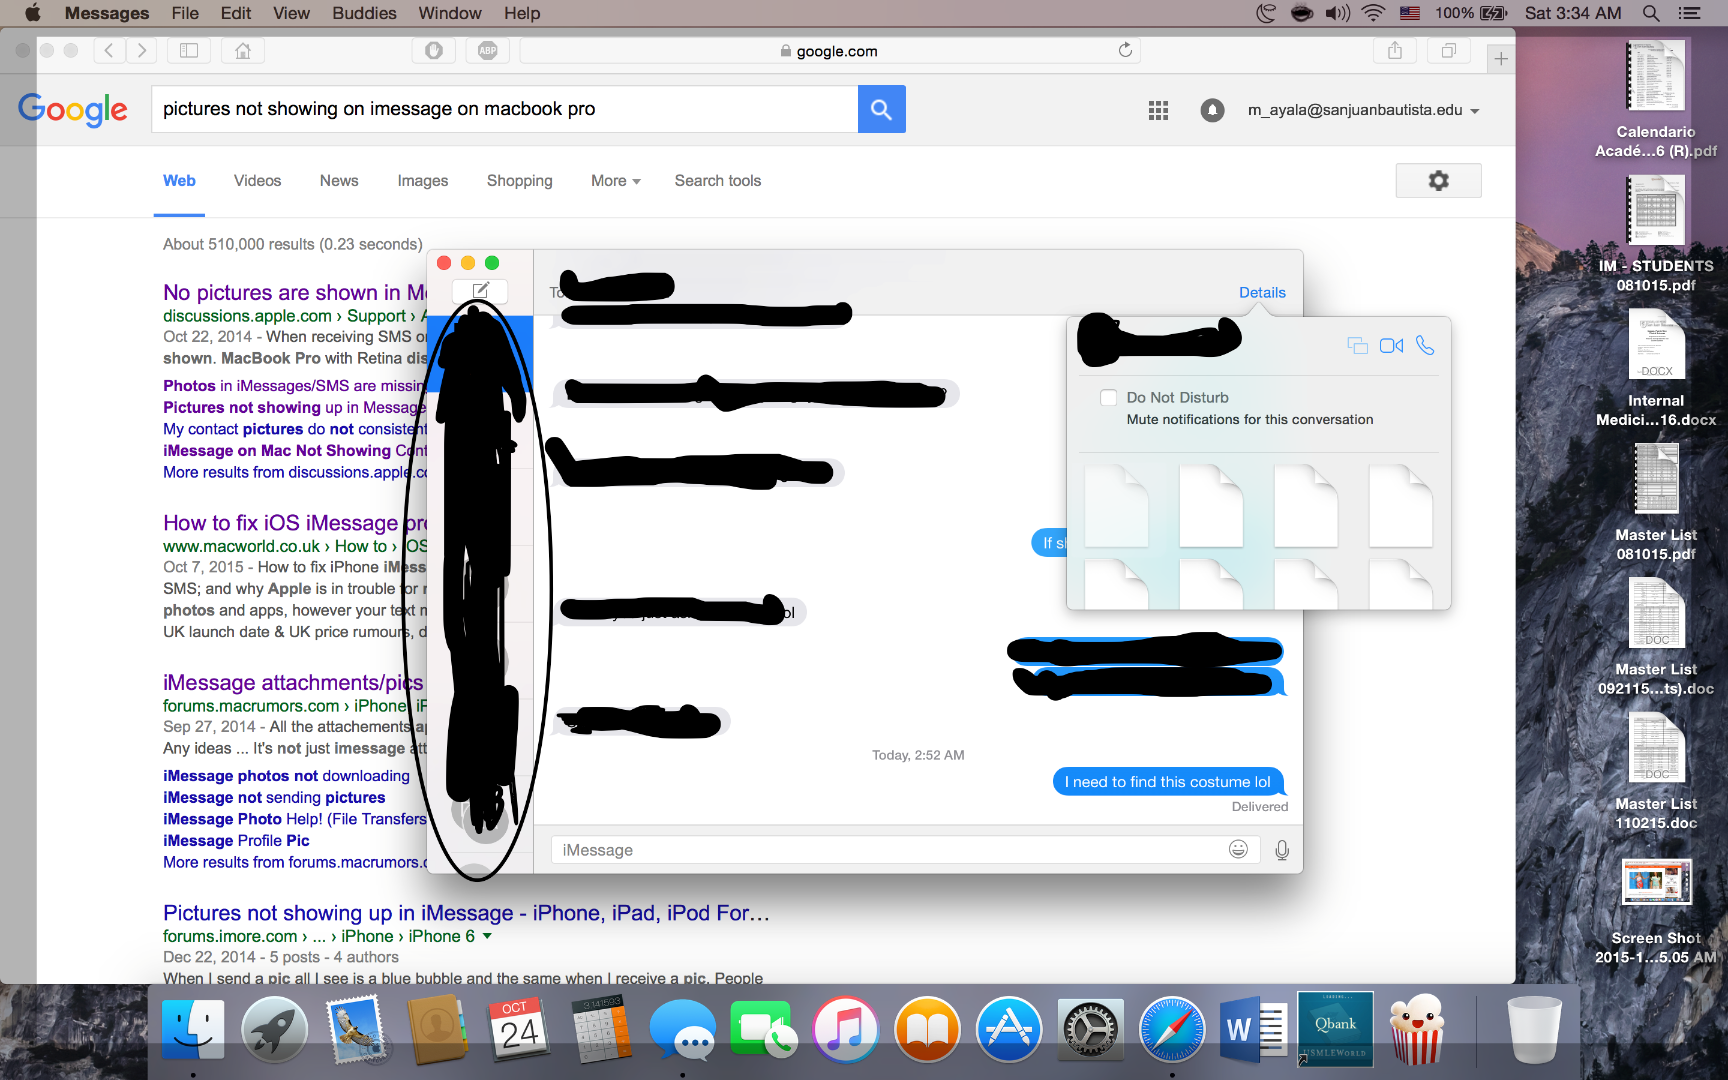Open 'Pictures not showing up in iMessage' iMore result
The image size is (1728, 1080).
coord(466,913)
